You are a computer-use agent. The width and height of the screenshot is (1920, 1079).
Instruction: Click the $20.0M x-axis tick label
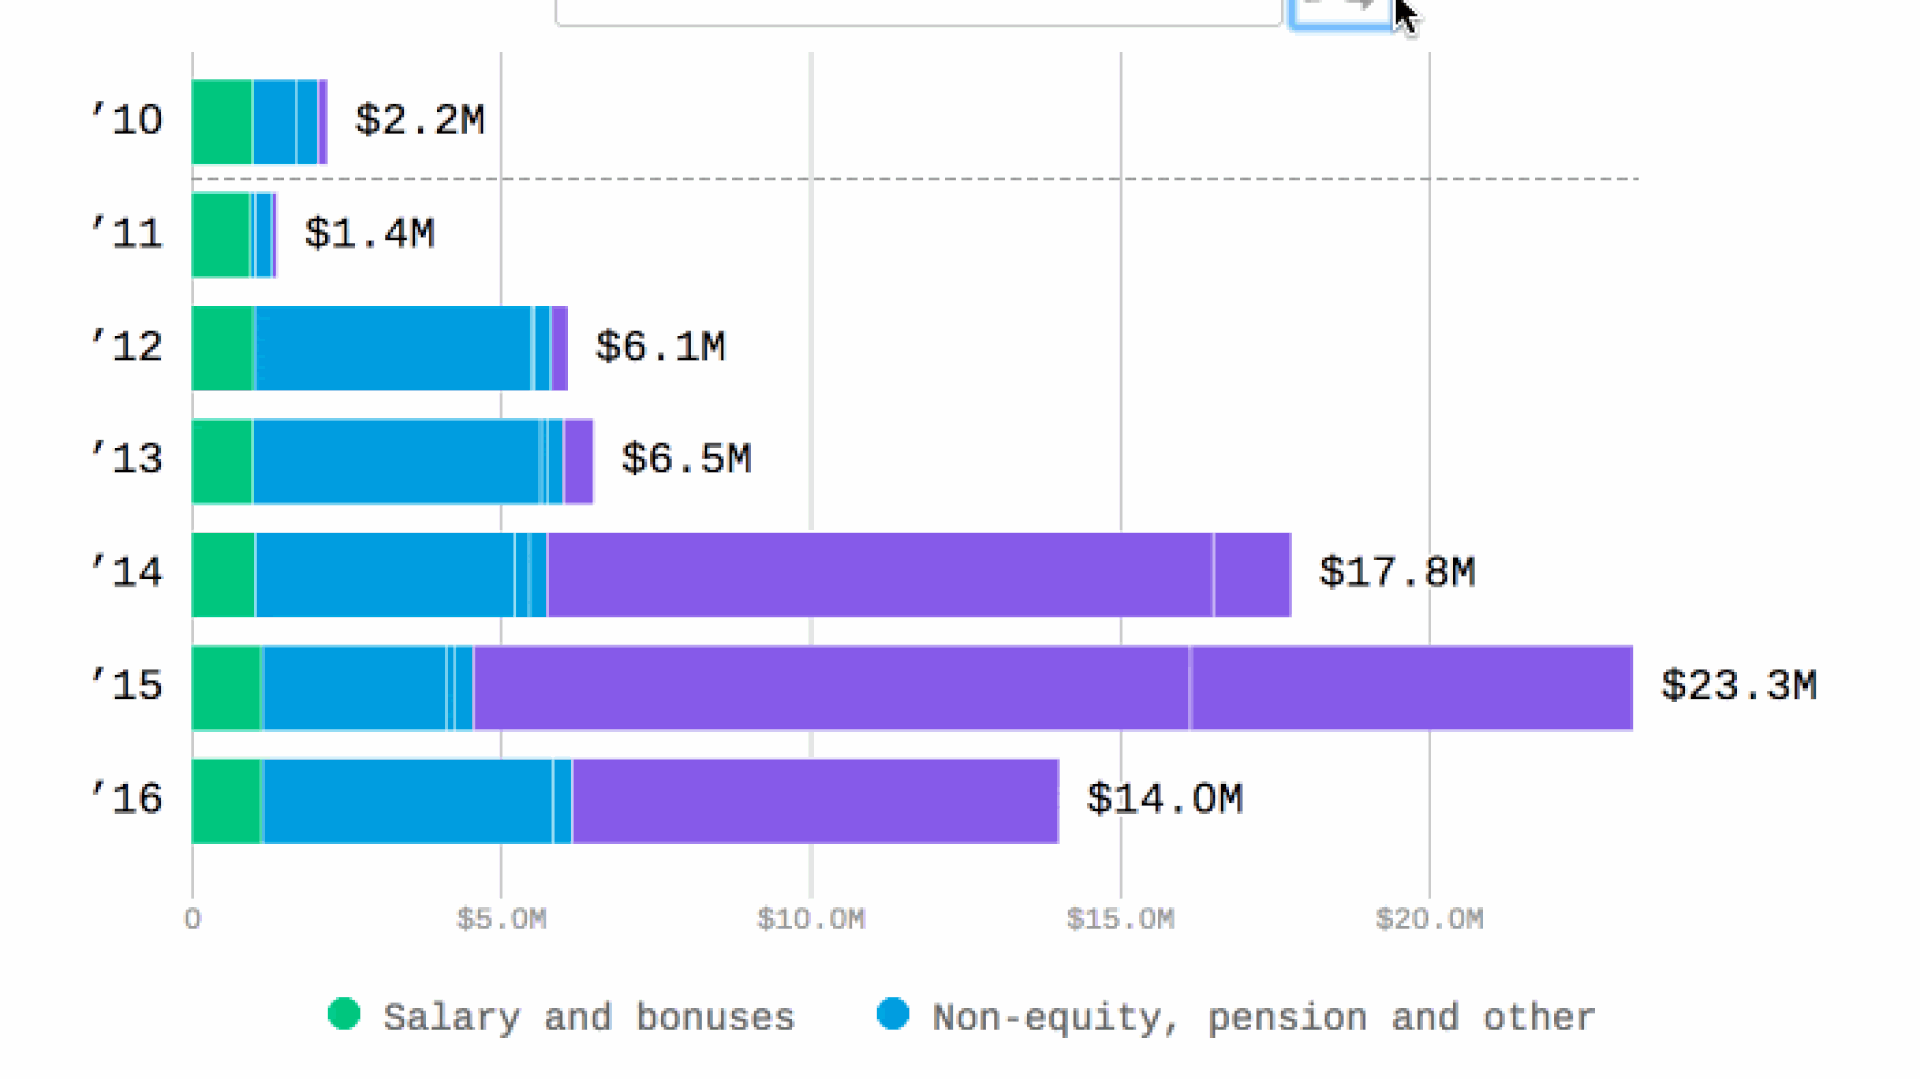[1430, 919]
